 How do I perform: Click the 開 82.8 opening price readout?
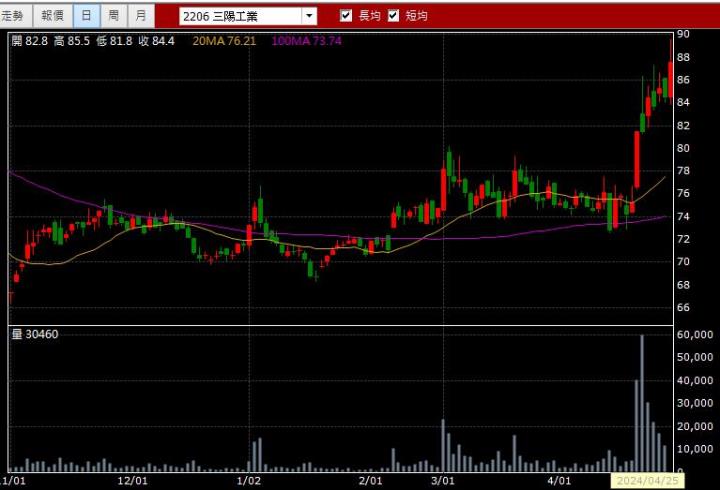[30, 41]
